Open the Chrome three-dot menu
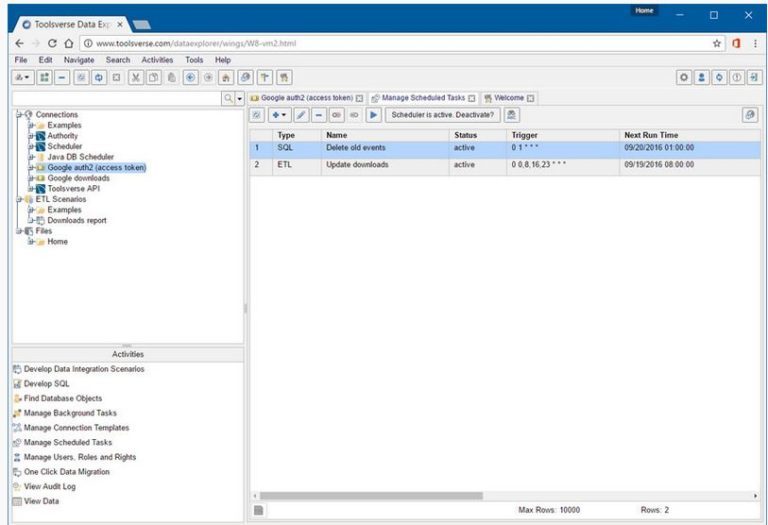The width and height of the screenshot is (768, 525). [755, 43]
